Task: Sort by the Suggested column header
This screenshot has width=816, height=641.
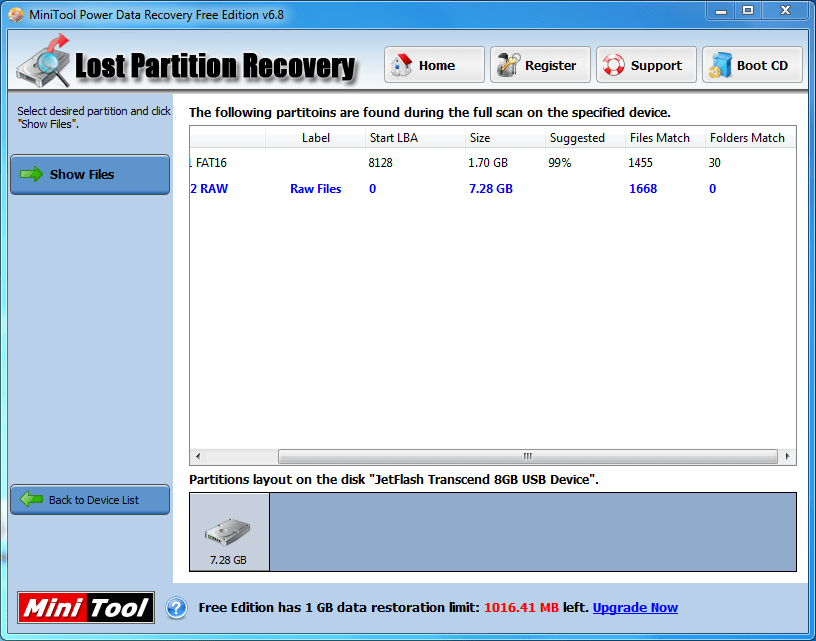Action: coord(585,138)
